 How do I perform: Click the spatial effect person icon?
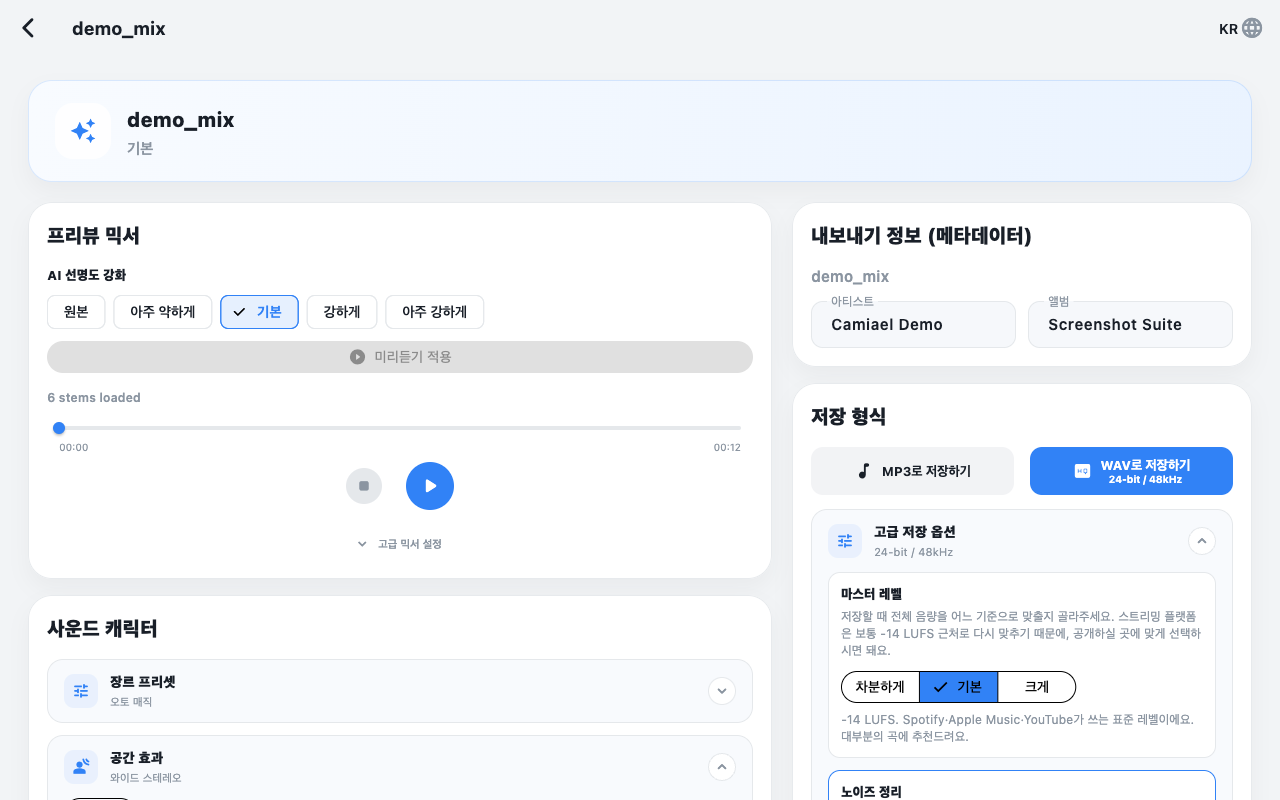coord(81,767)
